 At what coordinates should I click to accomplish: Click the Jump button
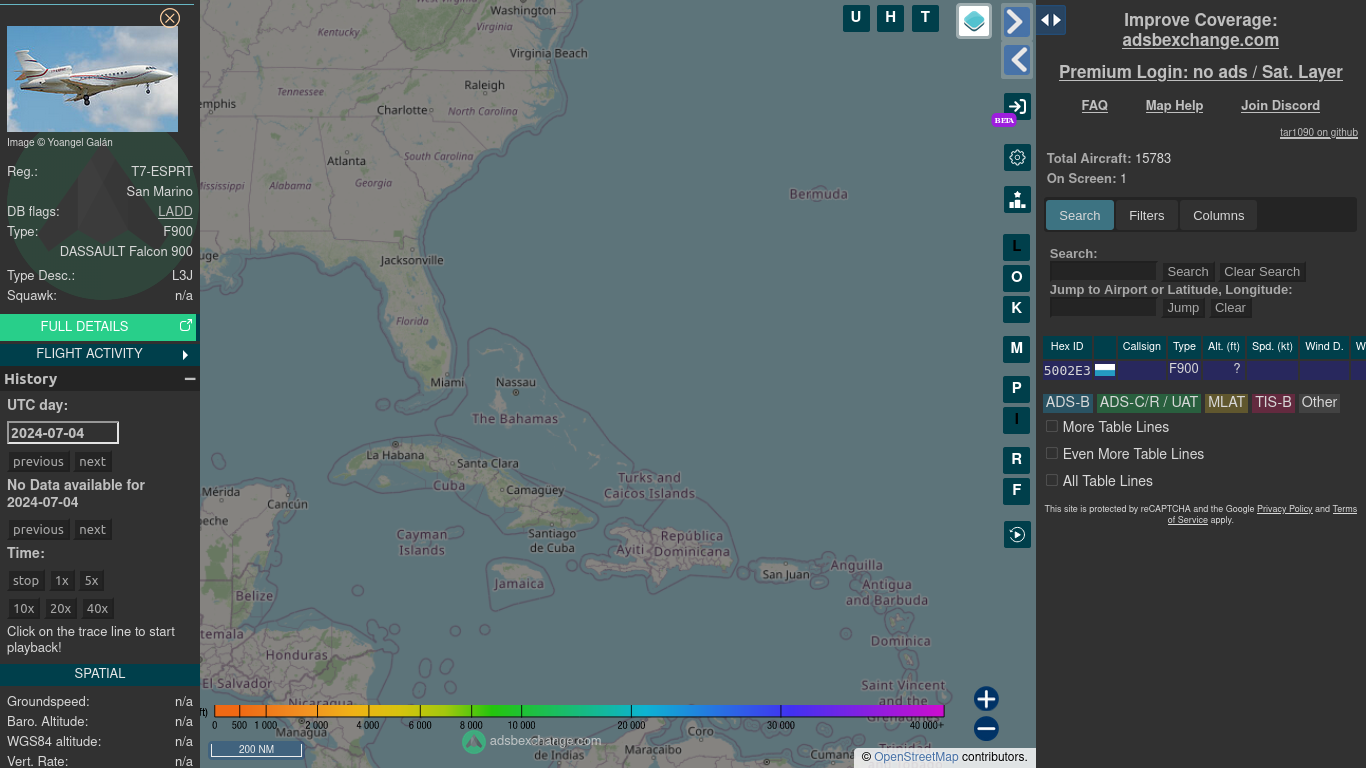click(1183, 308)
